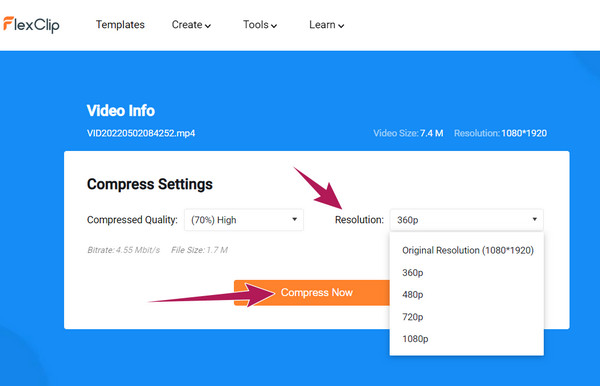
Task: Click the Resolution field label
Action: click(x=359, y=220)
